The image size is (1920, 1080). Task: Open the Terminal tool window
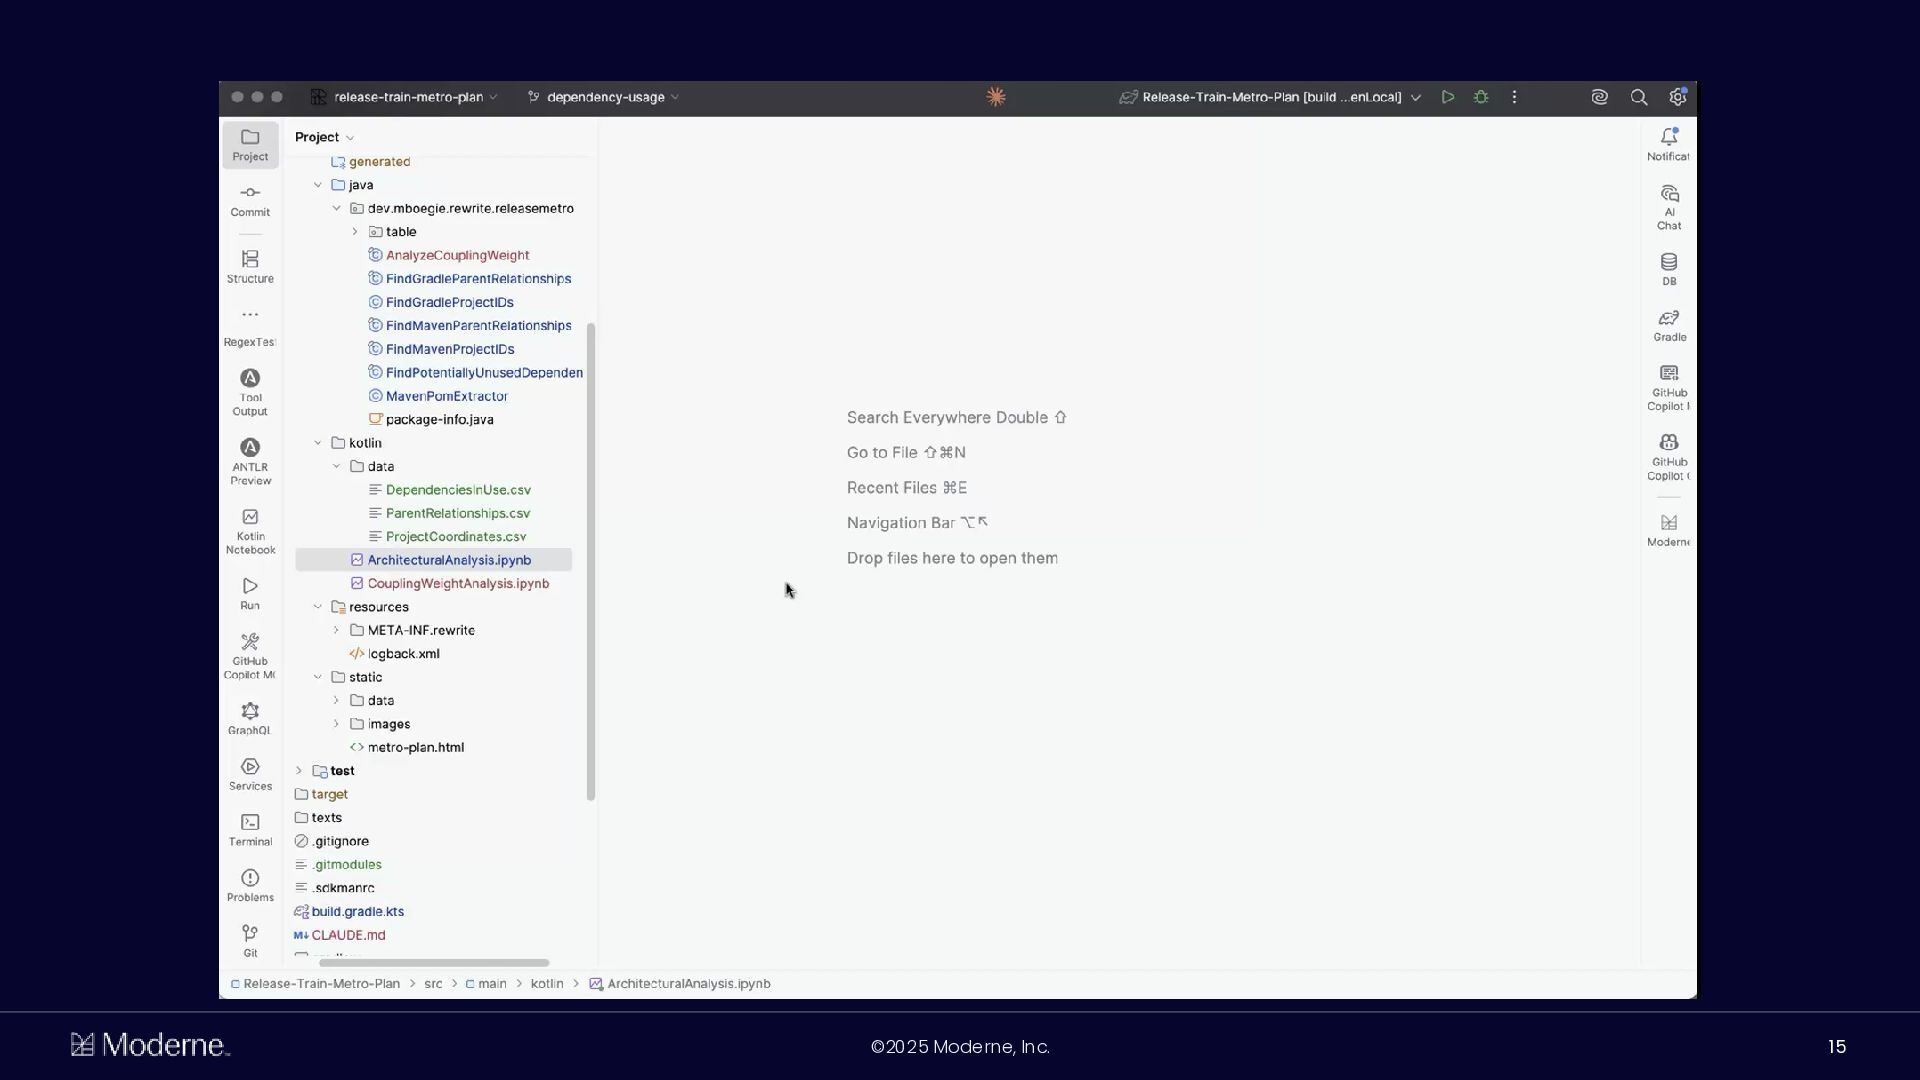[x=250, y=829]
